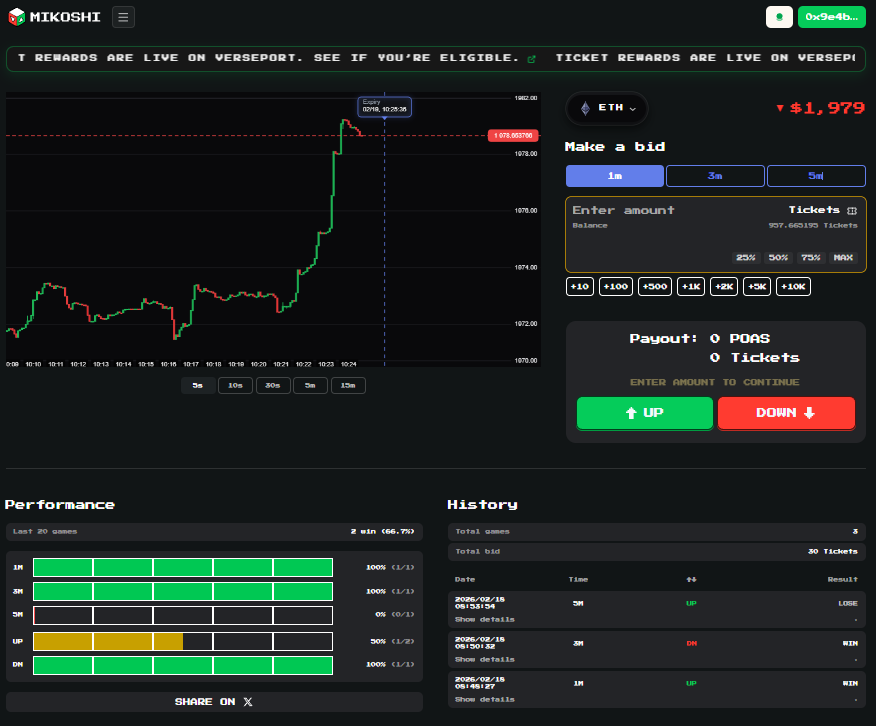The image size is (876, 726).
Task: Switch chart interval to 15m
Action: [348, 385]
